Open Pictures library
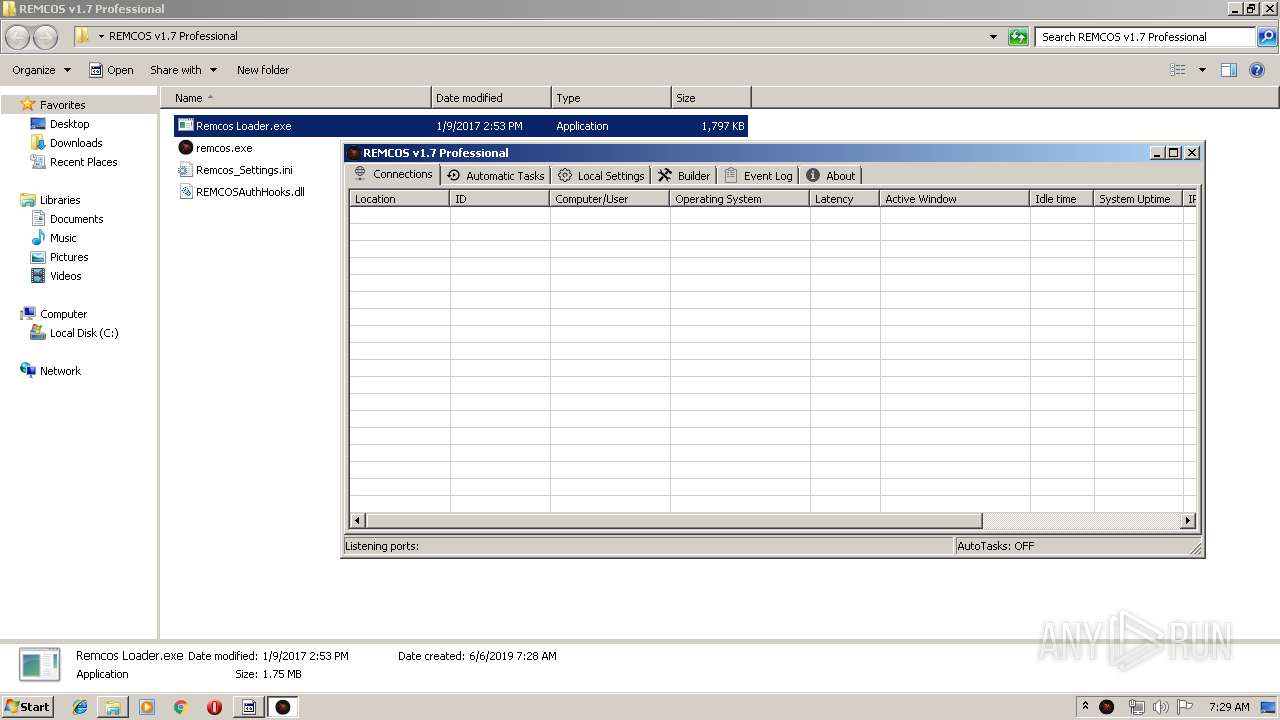Viewport: 1280px width, 720px height. pos(69,257)
